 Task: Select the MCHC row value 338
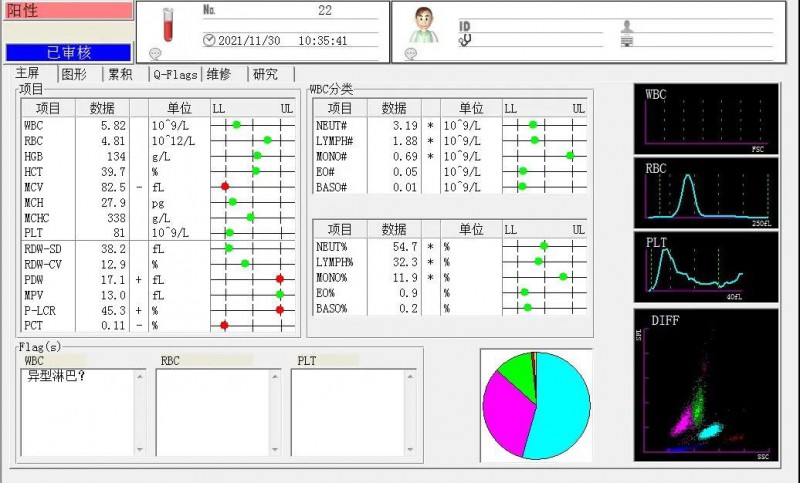click(116, 218)
